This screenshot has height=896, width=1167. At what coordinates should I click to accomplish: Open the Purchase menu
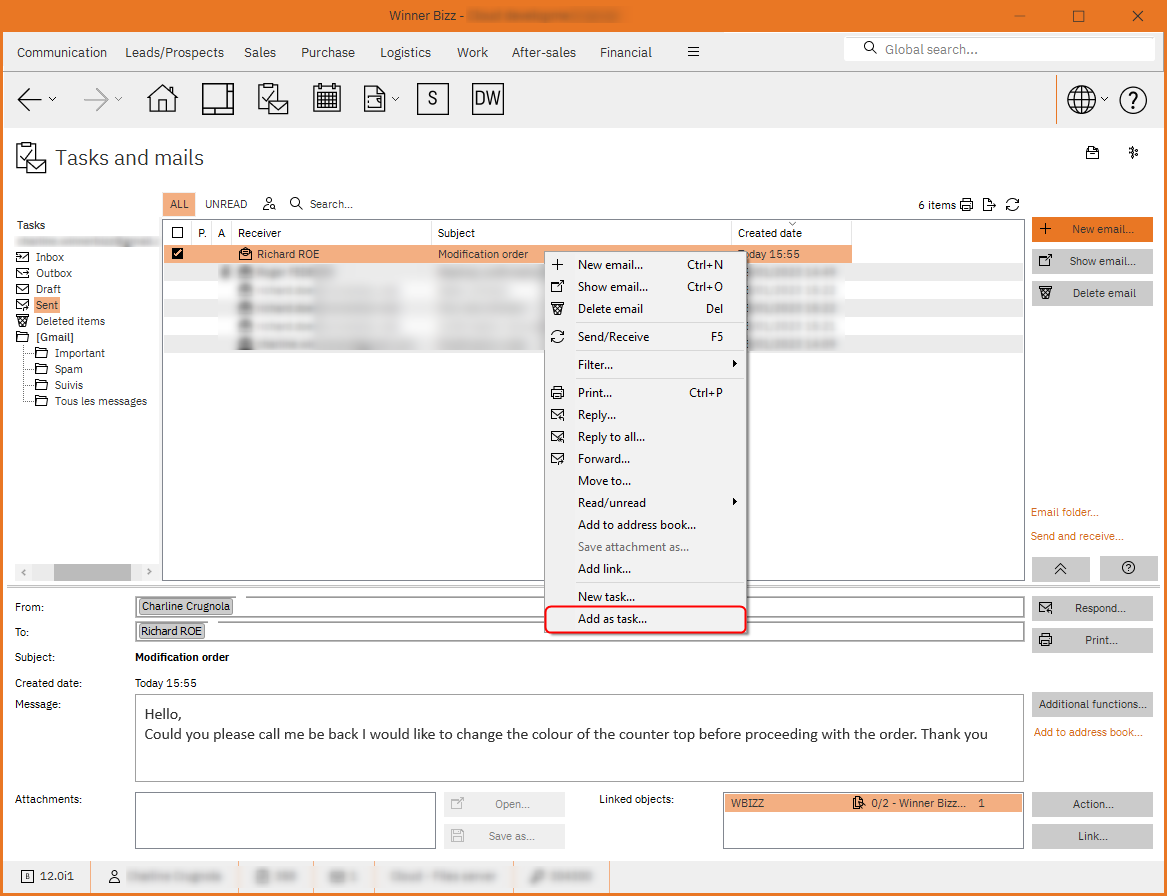click(x=327, y=52)
